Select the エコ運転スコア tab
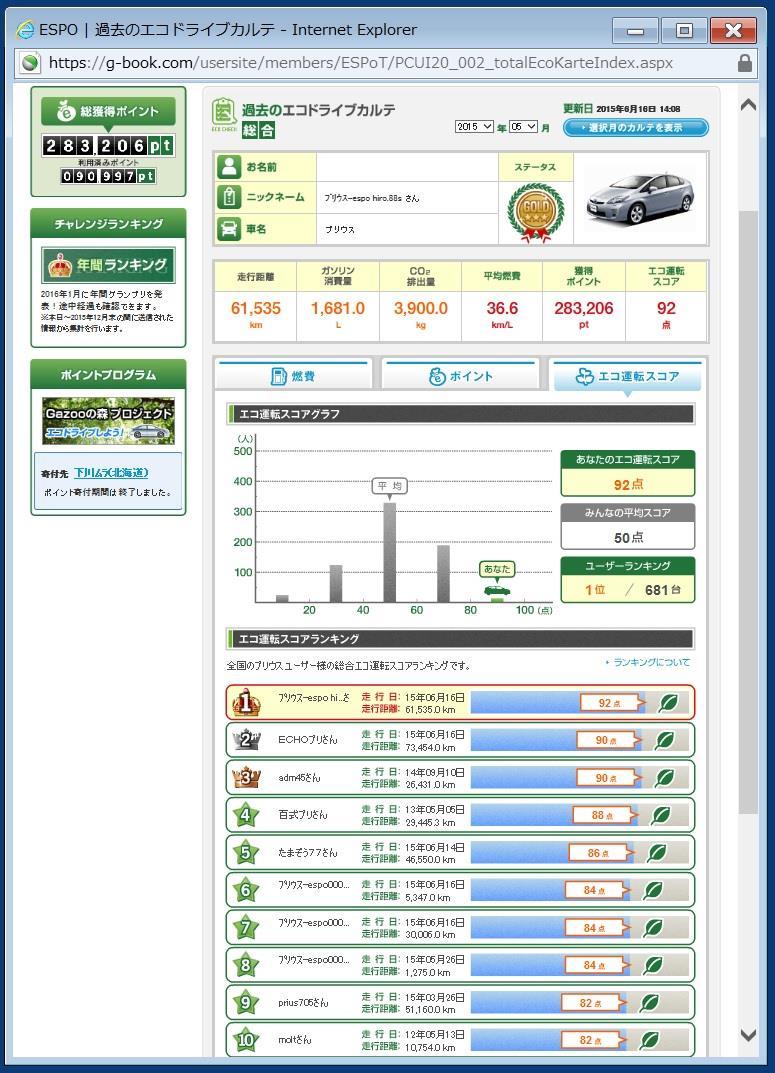The height and width of the screenshot is (1073, 775). (x=627, y=376)
